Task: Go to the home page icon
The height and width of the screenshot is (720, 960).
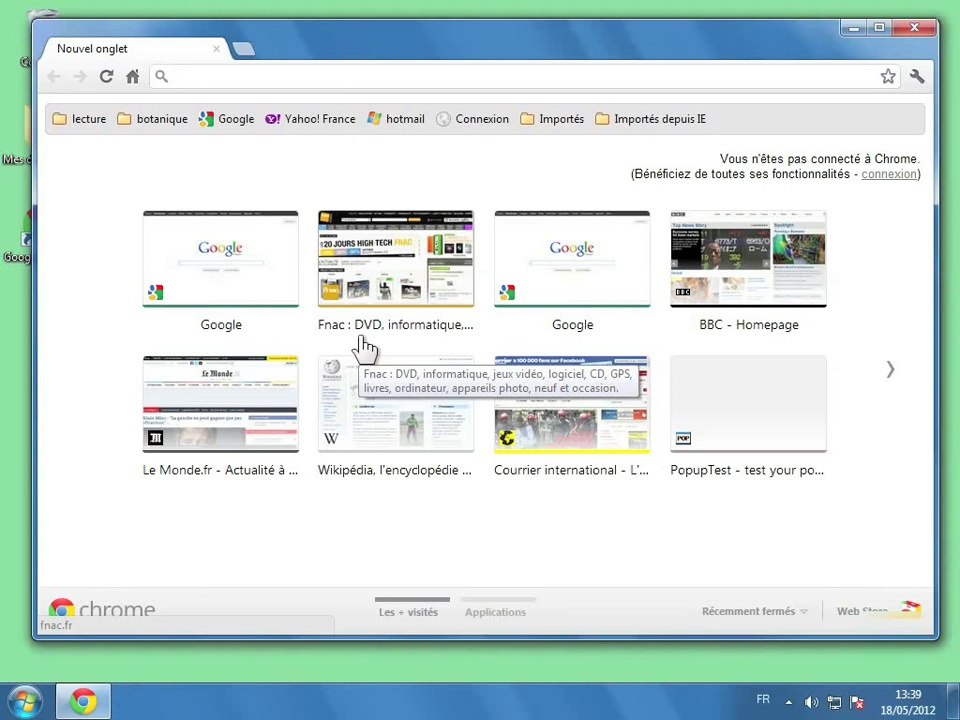Action: click(x=133, y=77)
